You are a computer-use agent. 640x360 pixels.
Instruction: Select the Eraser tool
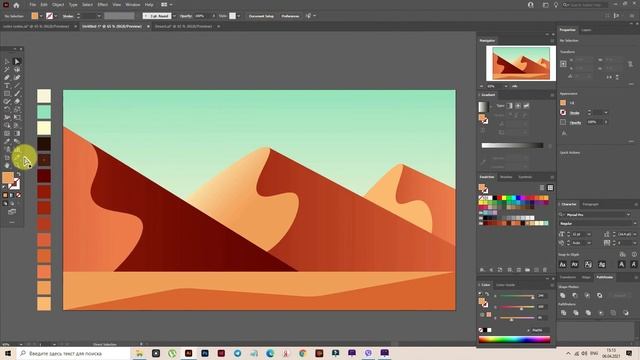click(17, 101)
